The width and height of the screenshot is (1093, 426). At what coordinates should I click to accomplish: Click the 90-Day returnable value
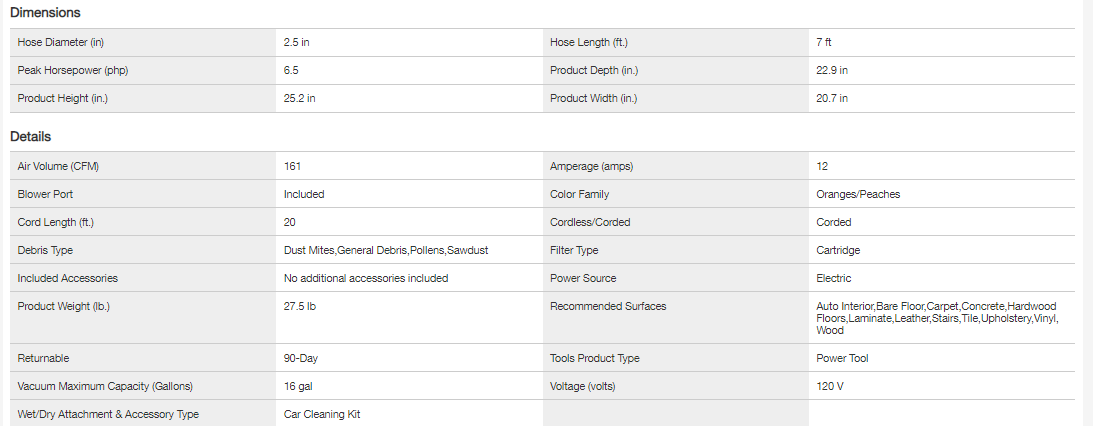tap(301, 358)
